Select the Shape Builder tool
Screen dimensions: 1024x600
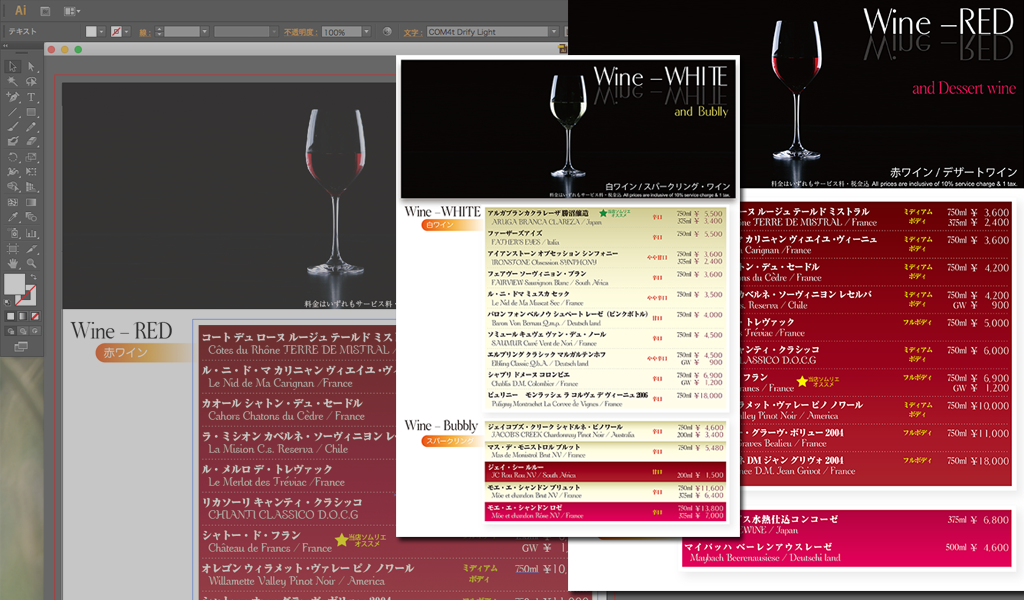pos(12,187)
